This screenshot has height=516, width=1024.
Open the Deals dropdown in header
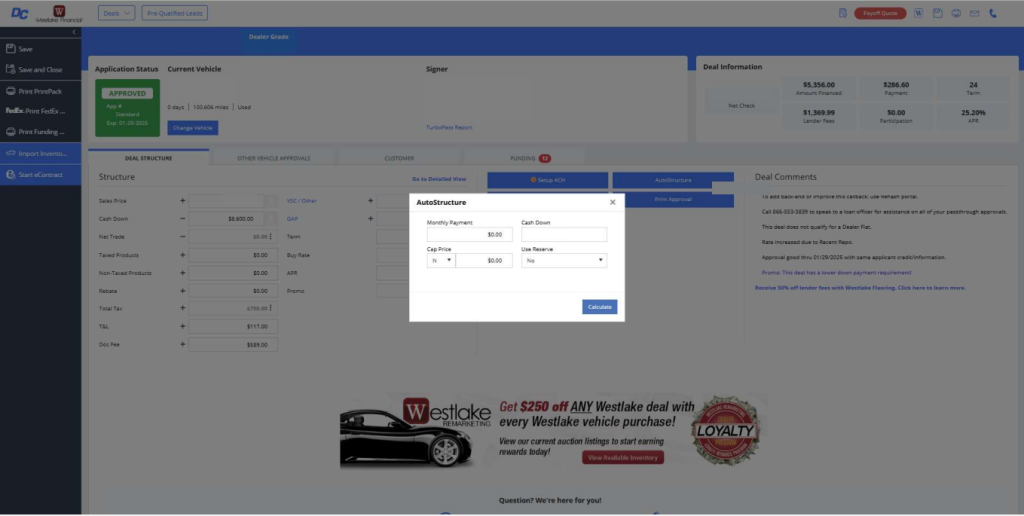click(116, 13)
